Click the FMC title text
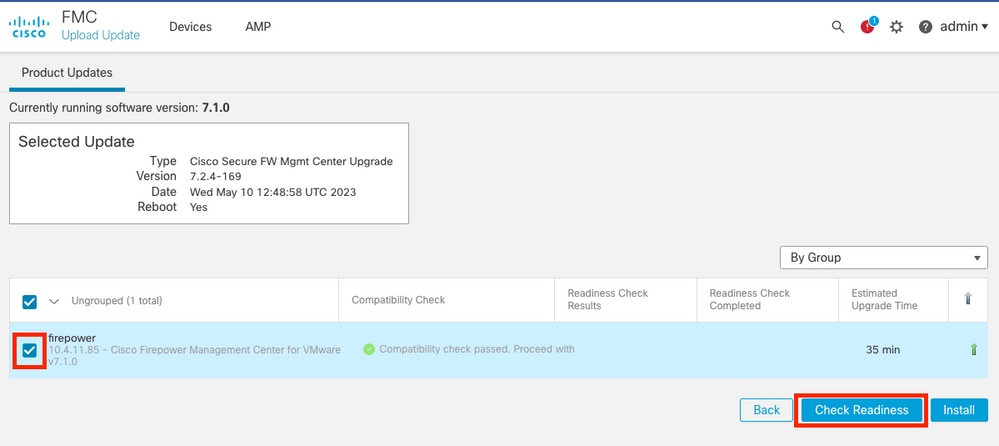Image resolution: width=999 pixels, height=446 pixels. click(x=79, y=16)
